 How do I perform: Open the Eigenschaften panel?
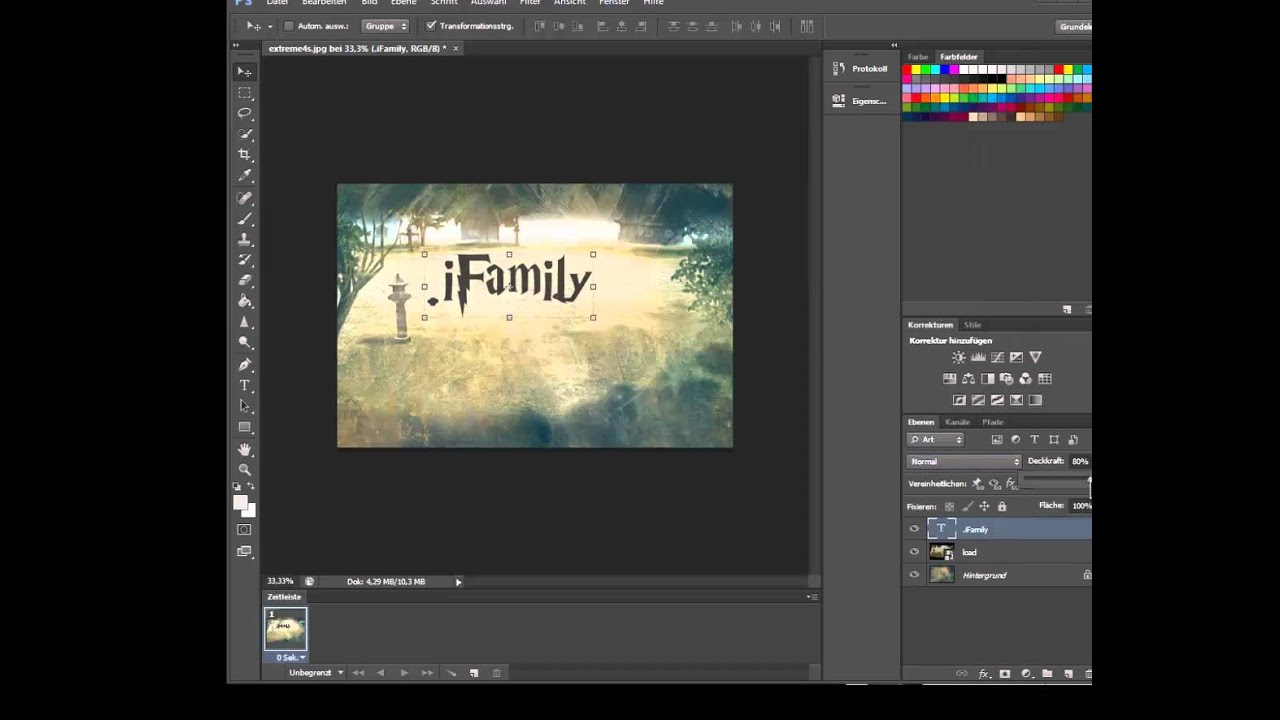(860, 101)
